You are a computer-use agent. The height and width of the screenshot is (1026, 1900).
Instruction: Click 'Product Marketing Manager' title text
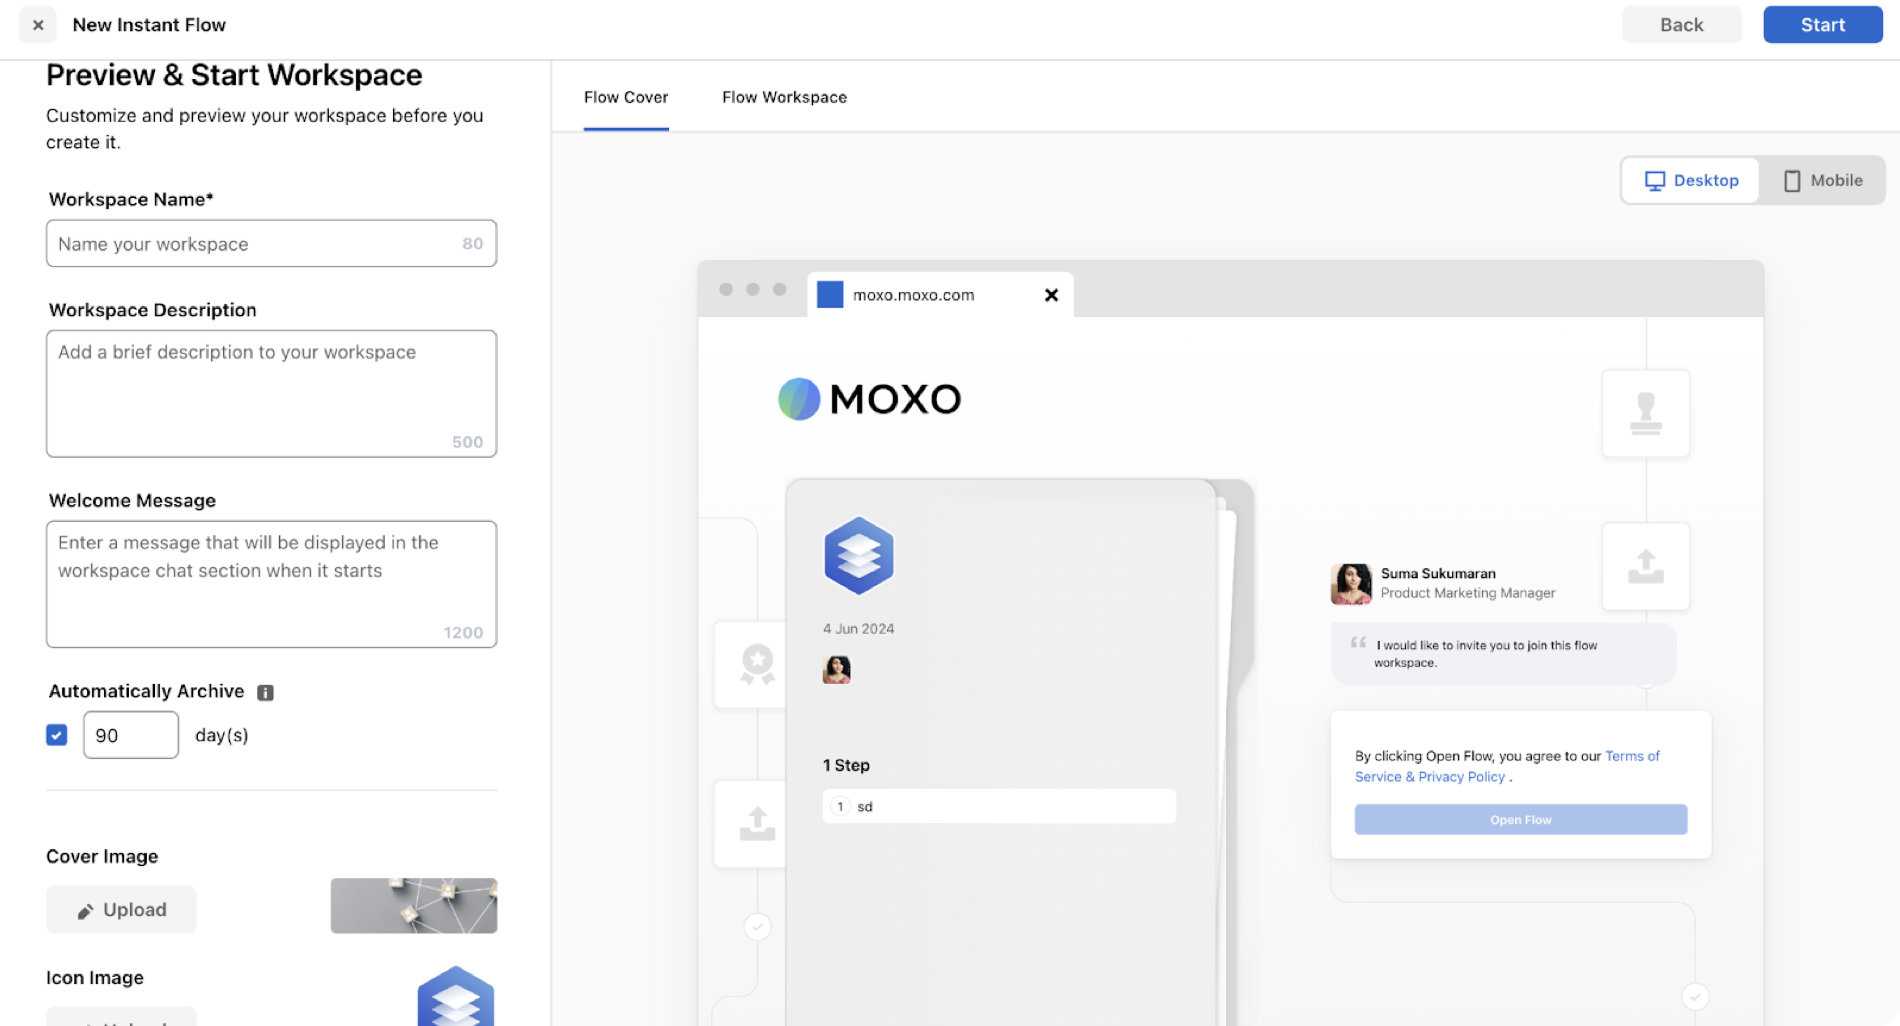click(1468, 593)
